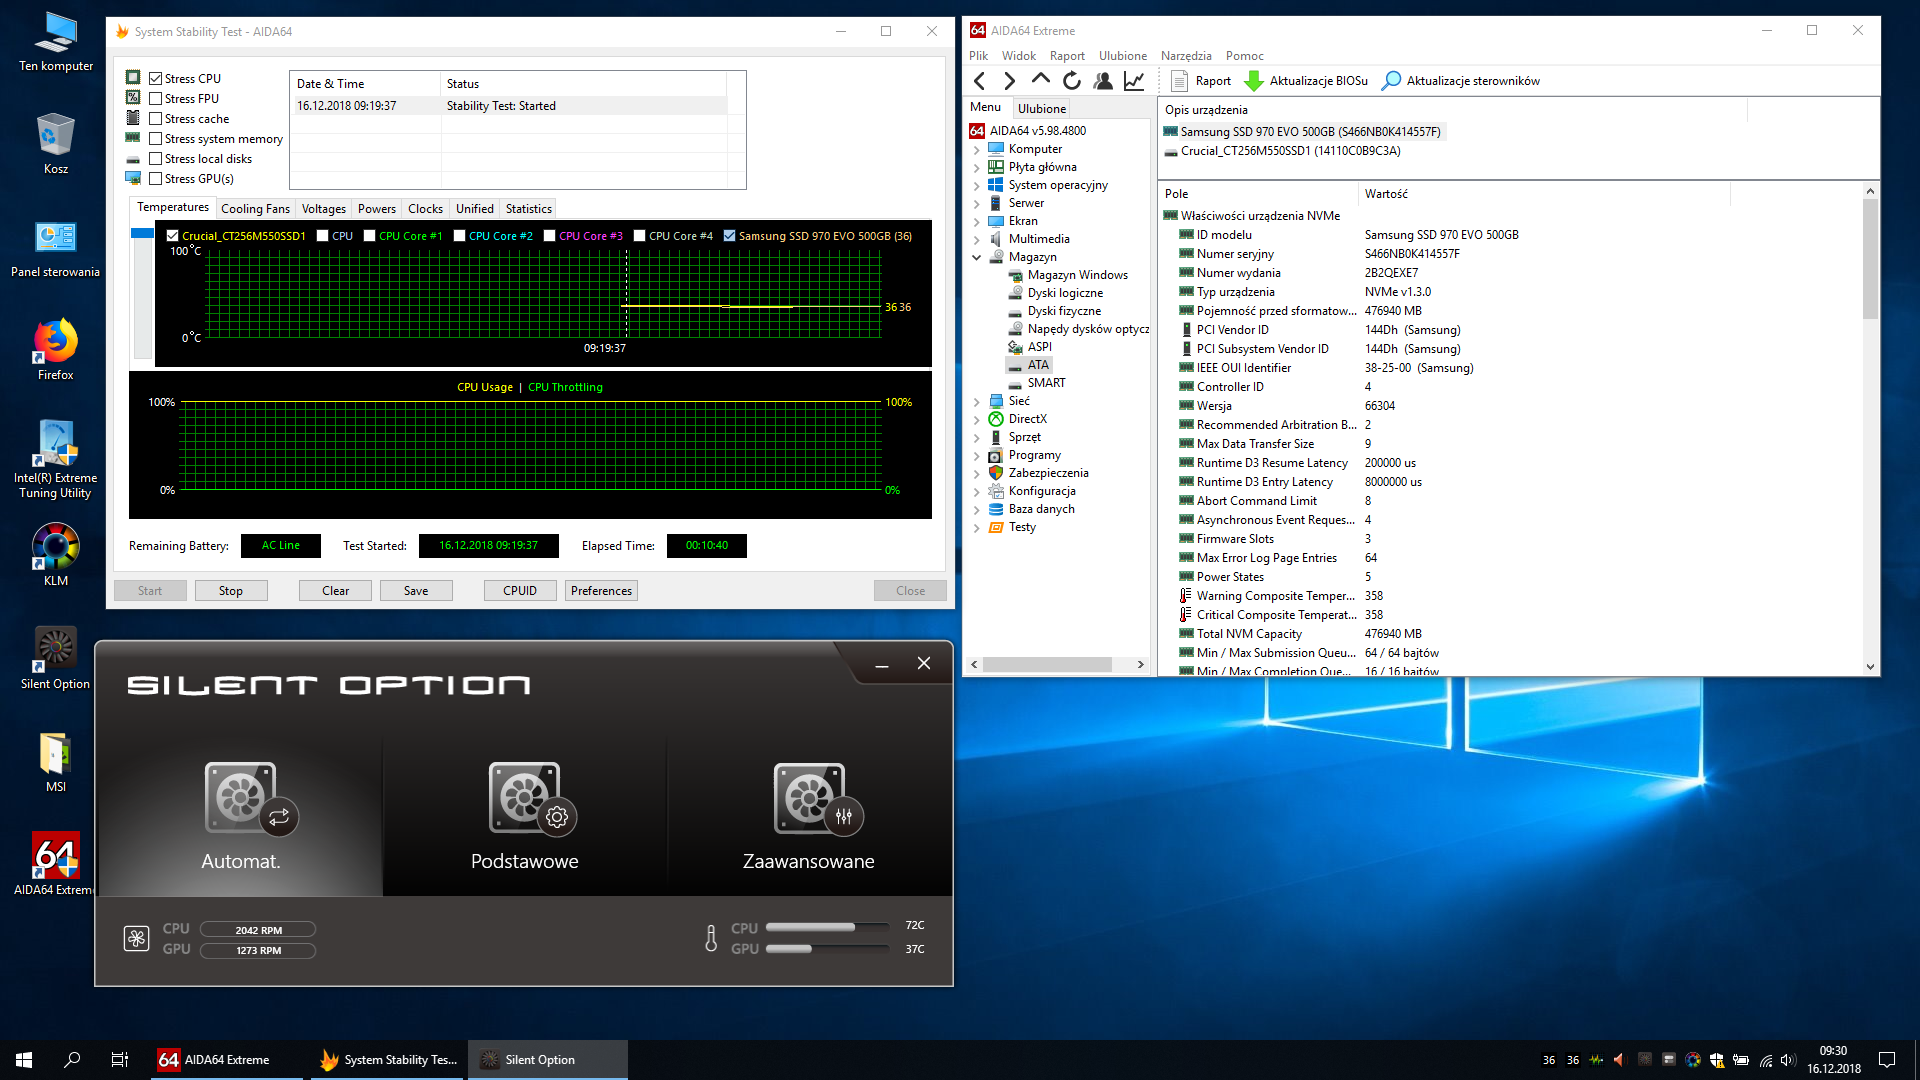Expand the Sieć tree node
1920x1080 pixels.
977,401
